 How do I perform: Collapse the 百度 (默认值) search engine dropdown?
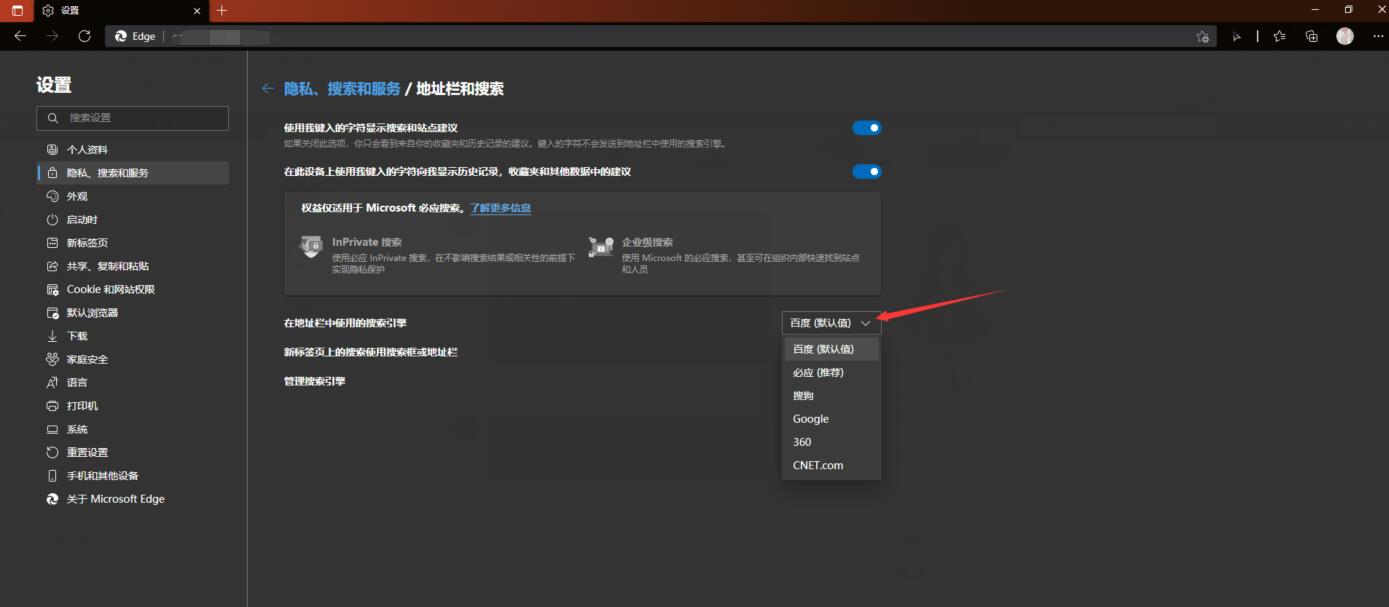click(831, 323)
